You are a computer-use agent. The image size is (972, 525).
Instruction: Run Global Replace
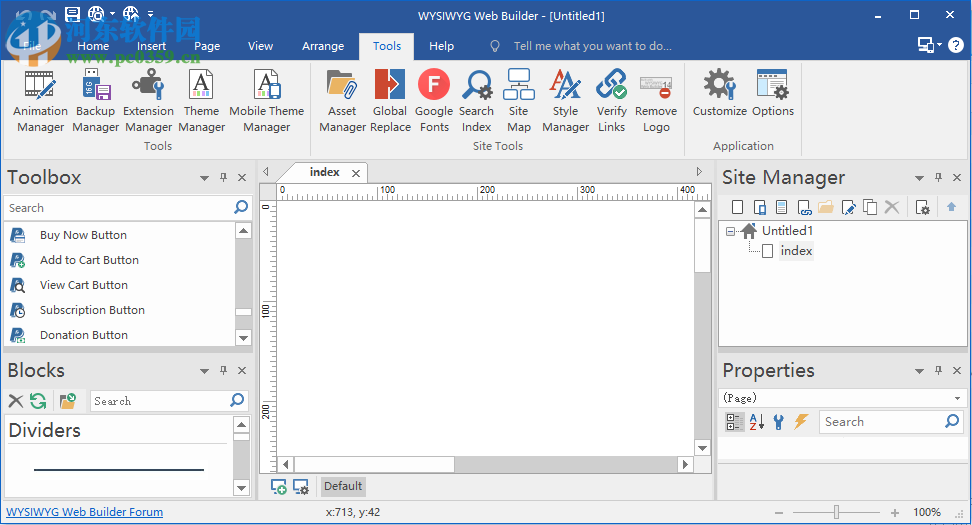[390, 101]
